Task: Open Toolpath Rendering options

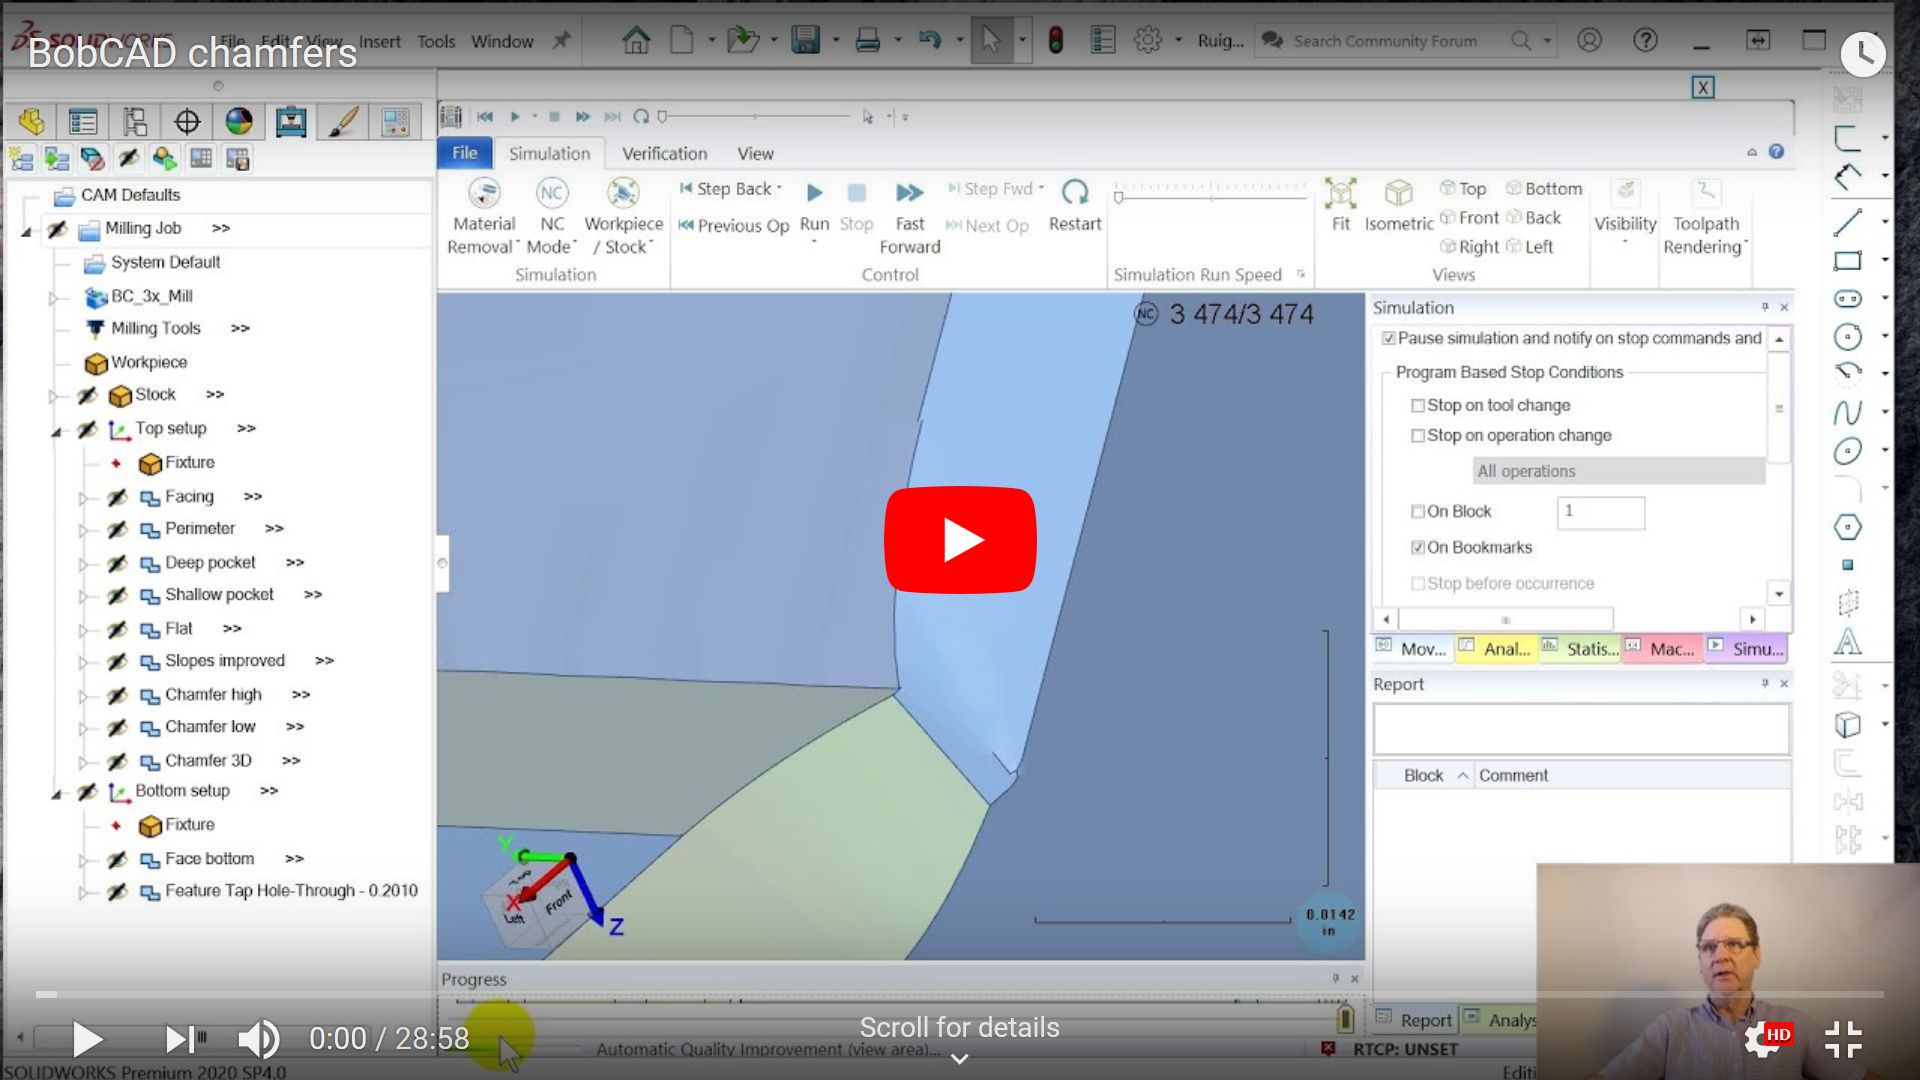Action: [1706, 192]
